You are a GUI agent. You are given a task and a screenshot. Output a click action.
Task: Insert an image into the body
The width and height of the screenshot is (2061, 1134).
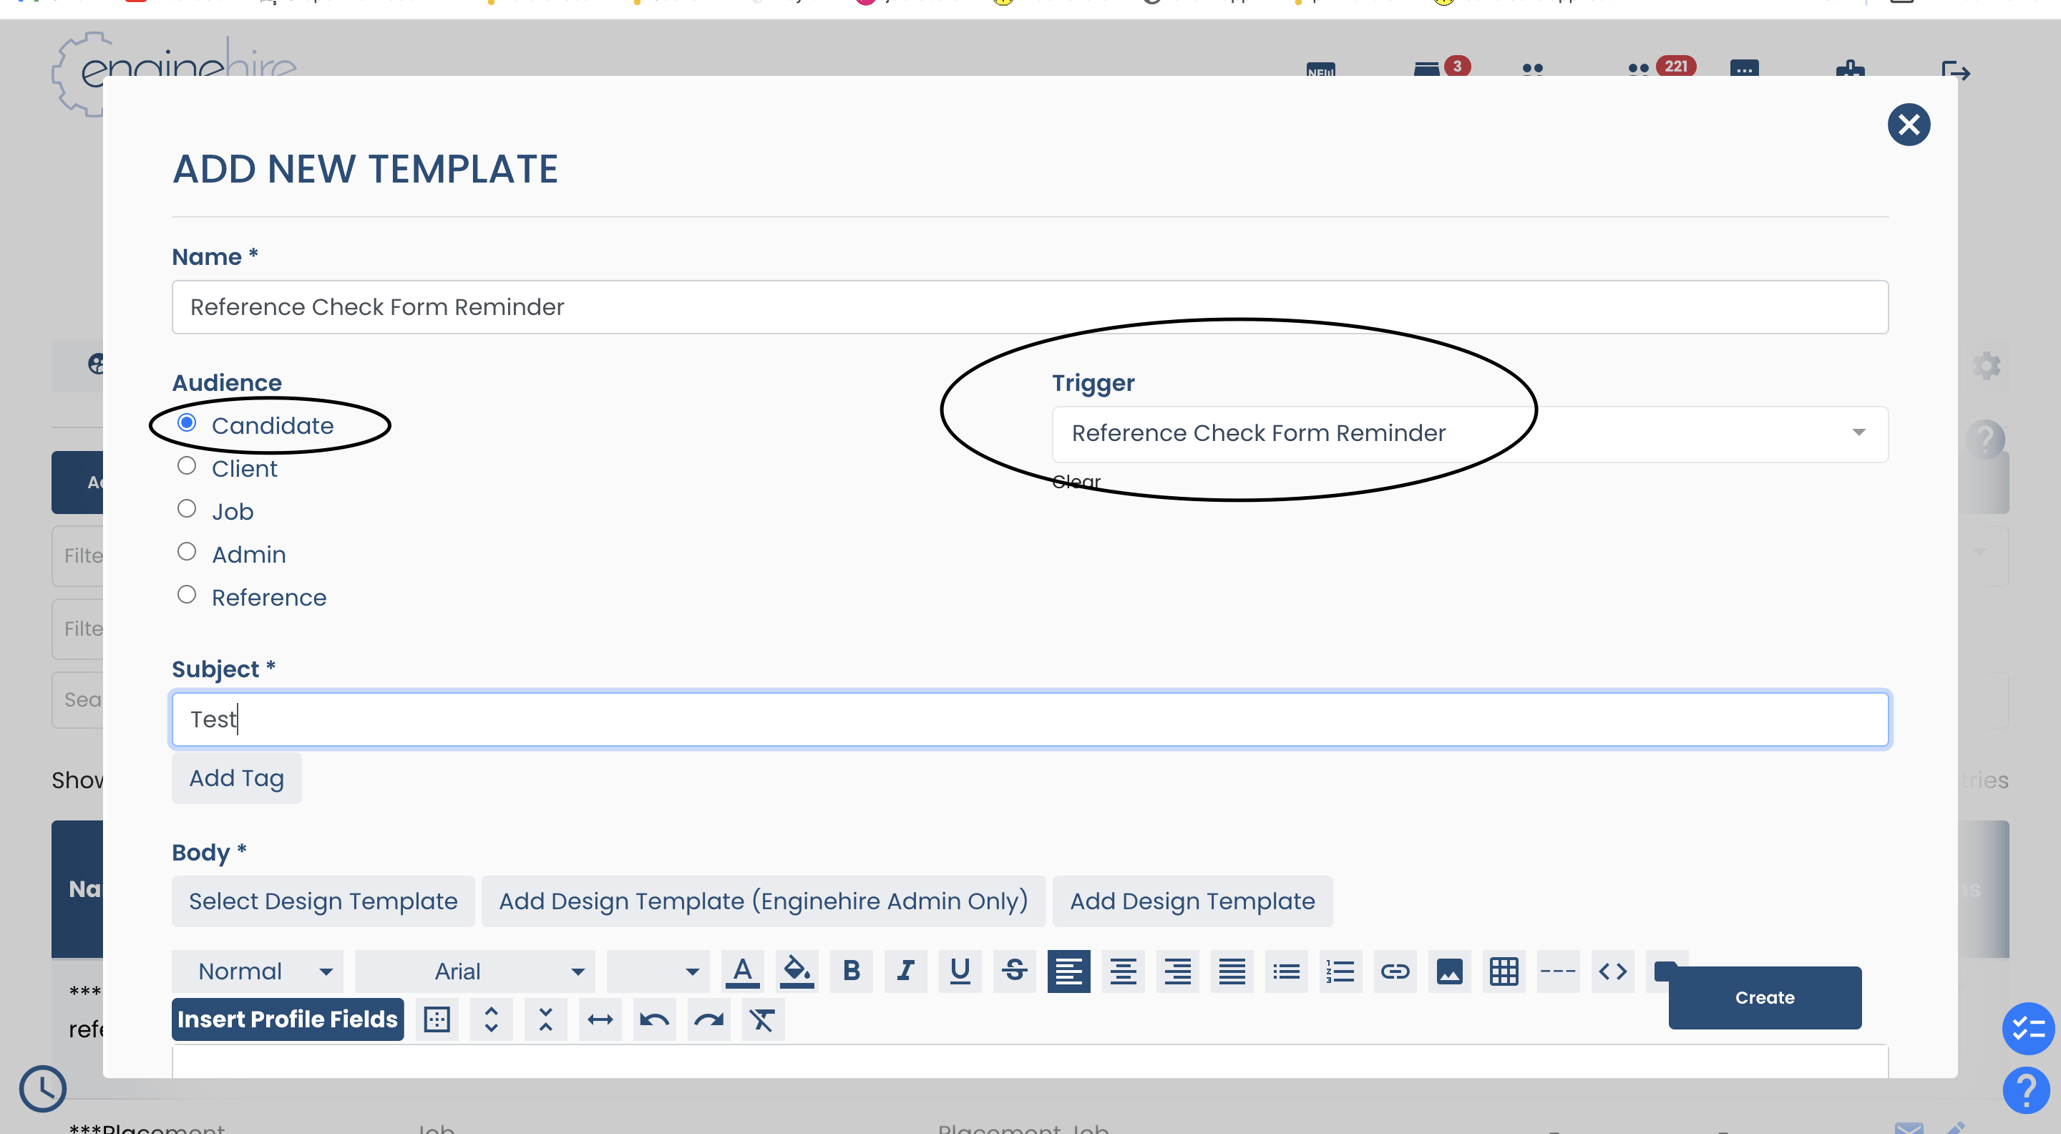[1449, 971]
